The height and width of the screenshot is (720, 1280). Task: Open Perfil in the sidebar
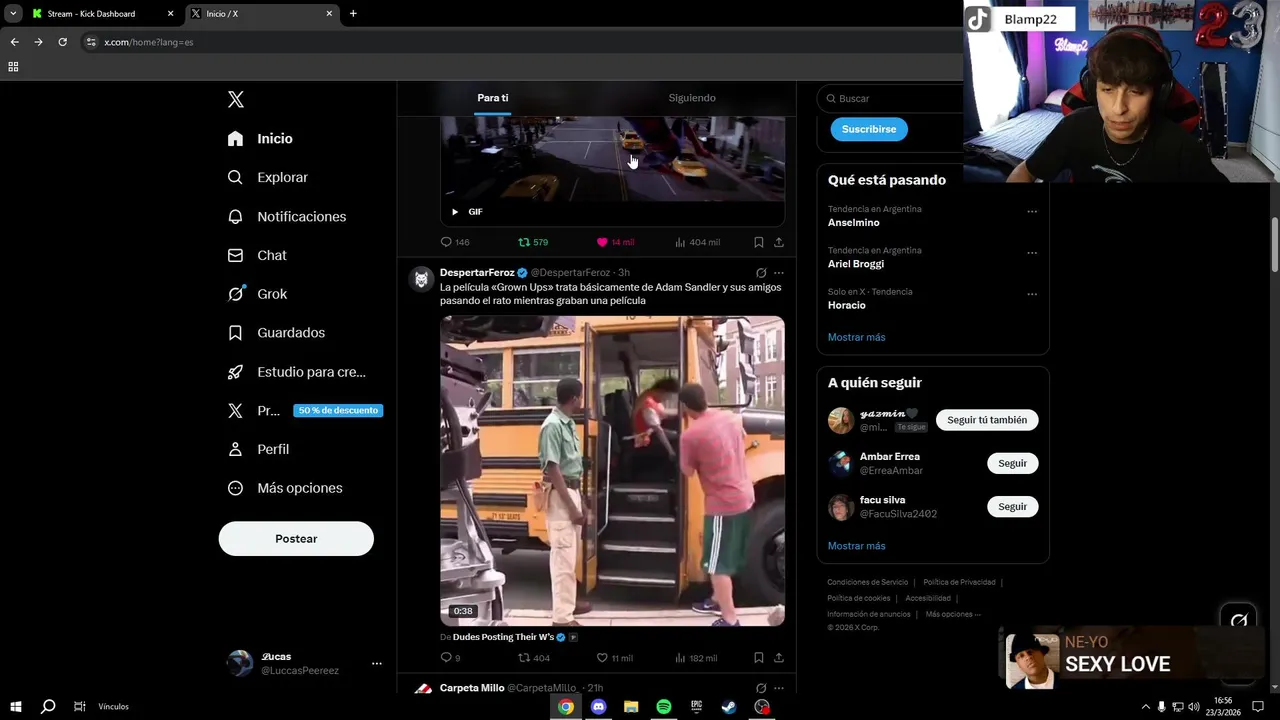[x=258, y=449]
